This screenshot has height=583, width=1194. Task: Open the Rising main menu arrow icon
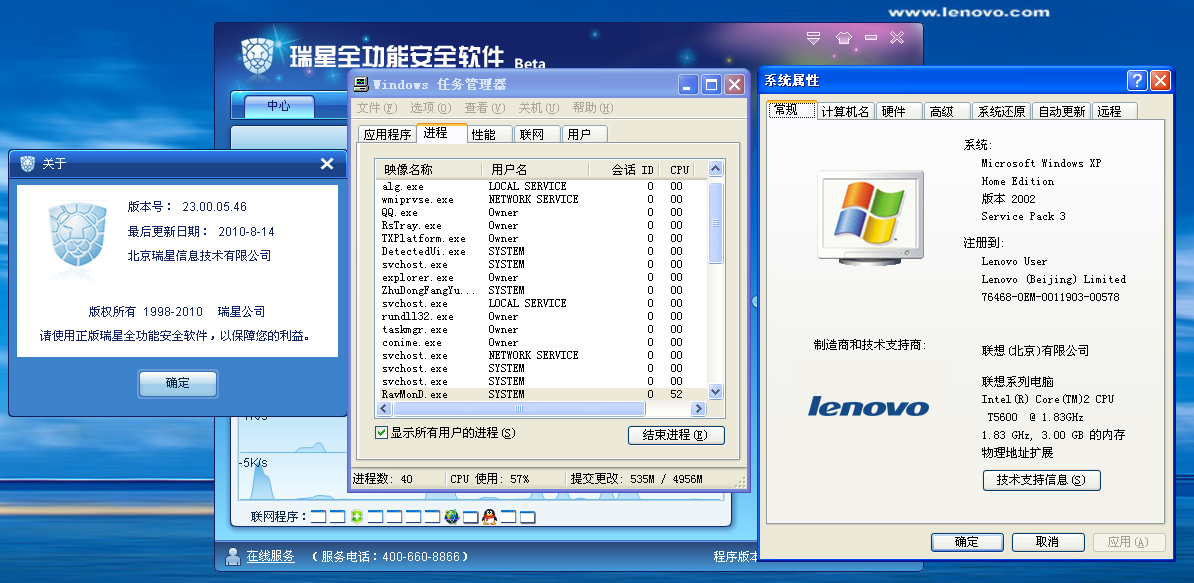click(814, 37)
